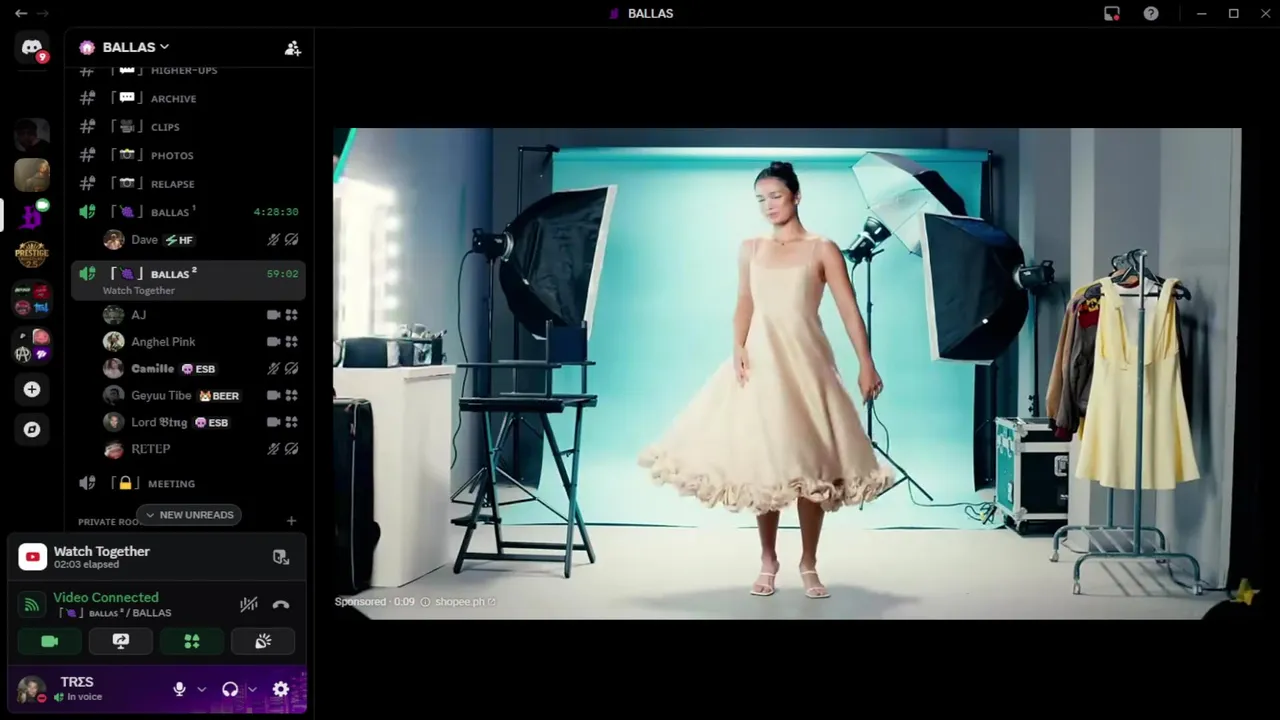Image resolution: width=1280 pixels, height=720 pixels.
Task: Disconnect from voice with hang-up icon
Action: click(281, 604)
